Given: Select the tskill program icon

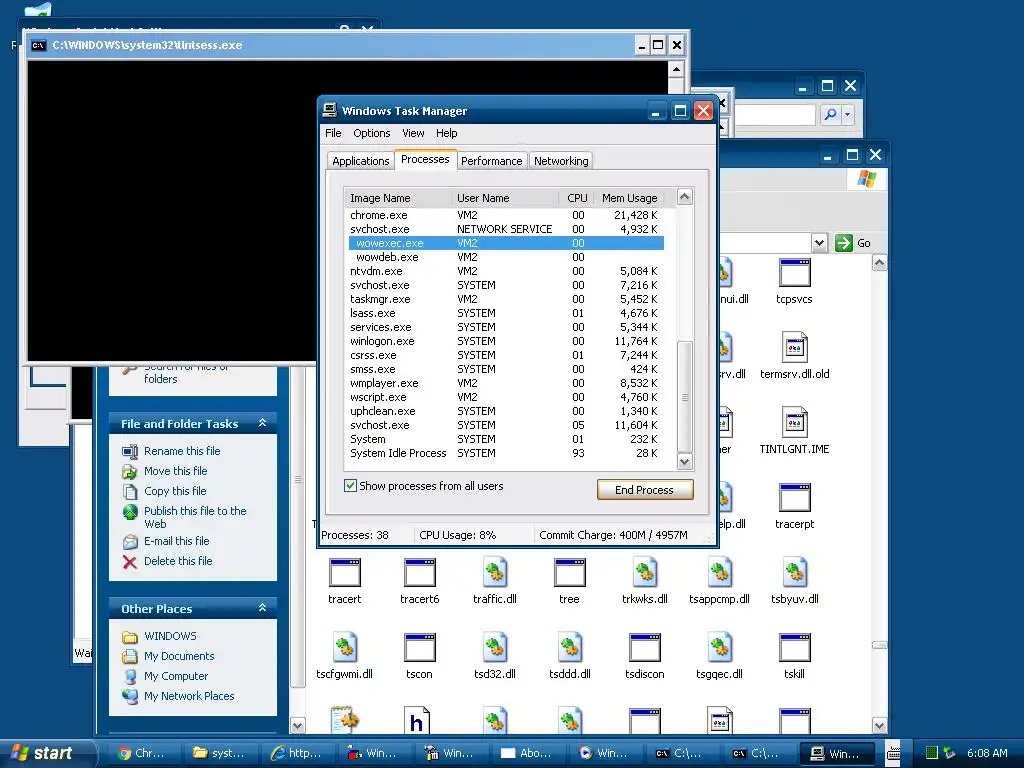Looking at the screenshot, I should 794,648.
